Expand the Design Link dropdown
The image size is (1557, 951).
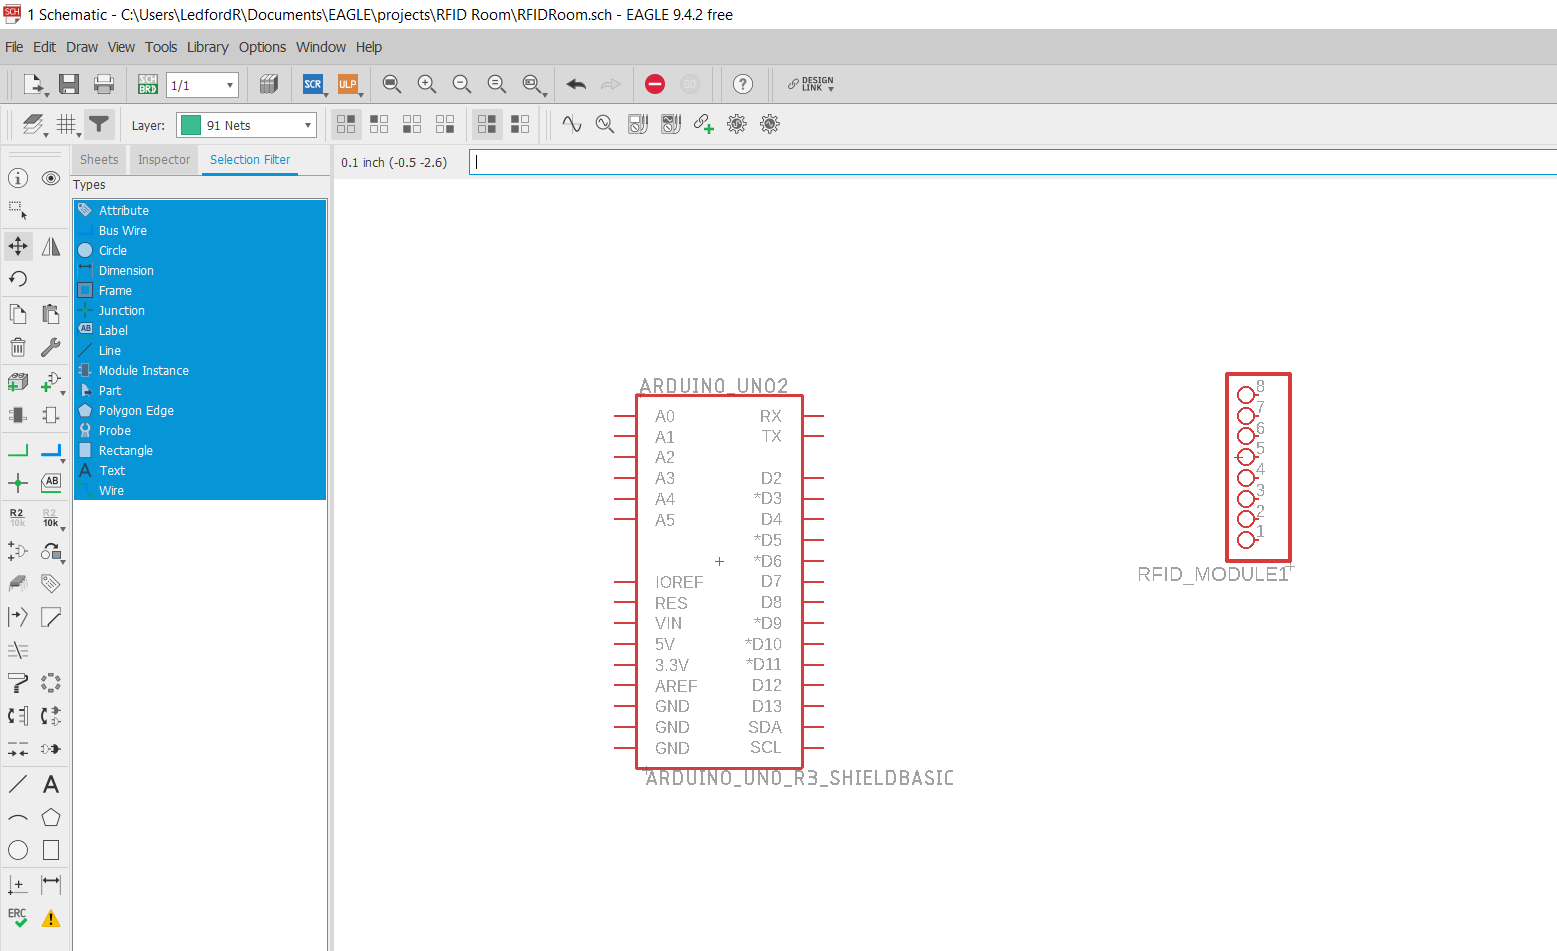coord(831,88)
